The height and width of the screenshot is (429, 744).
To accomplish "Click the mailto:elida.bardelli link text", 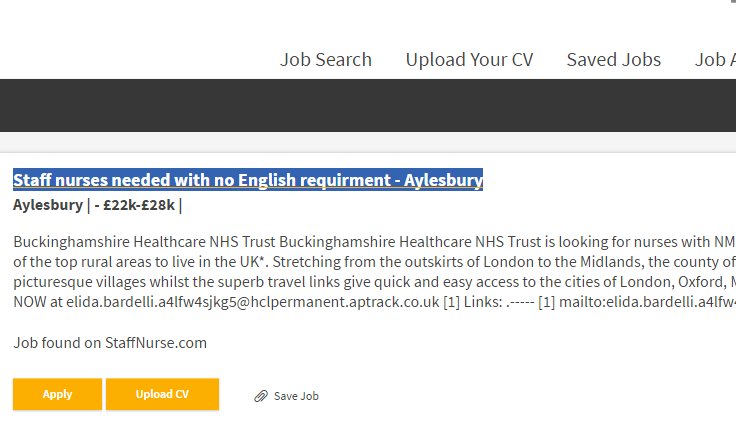I will coord(647,302).
